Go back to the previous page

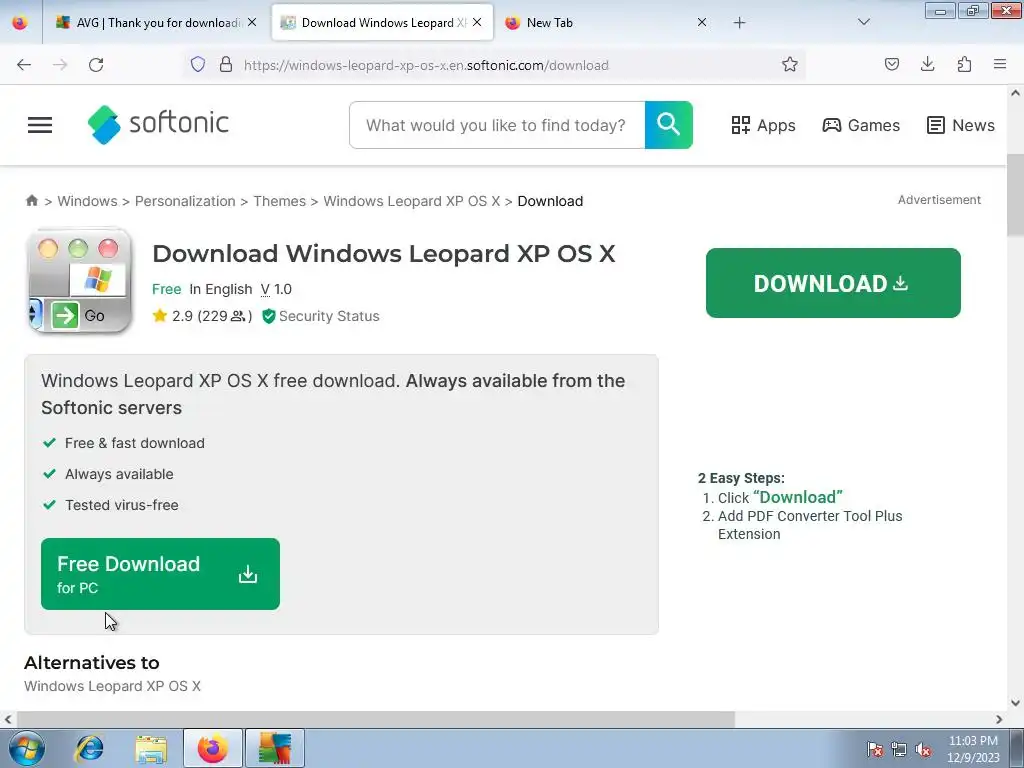pos(24,65)
